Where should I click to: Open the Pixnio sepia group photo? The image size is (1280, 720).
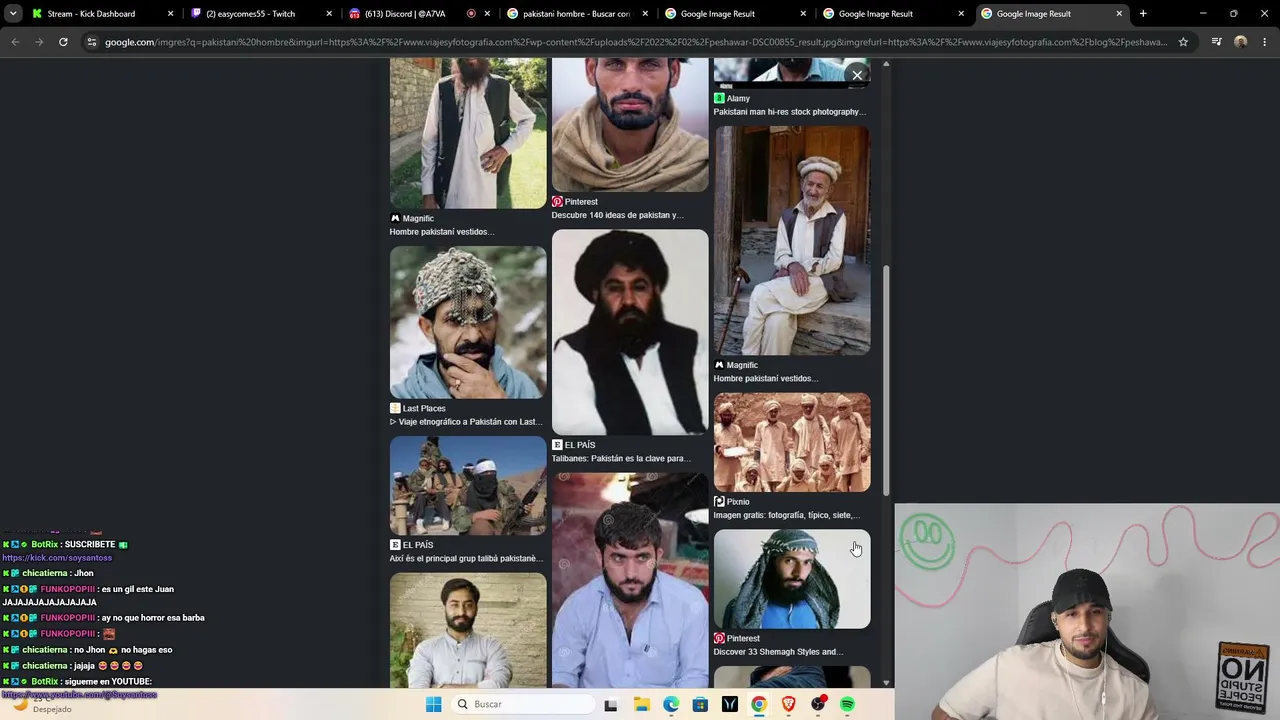[x=792, y=442]
